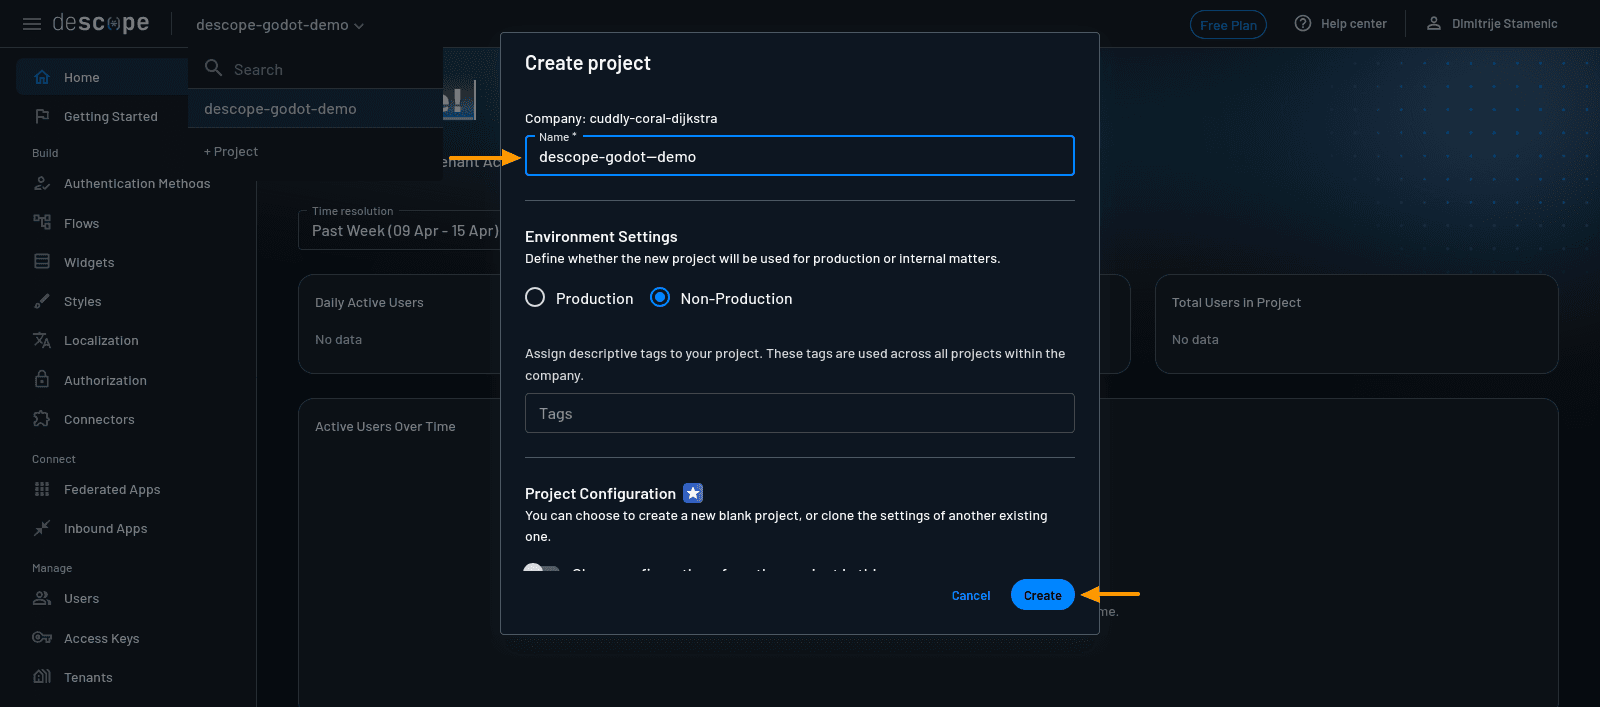The height and width of the screenshot is (707, 1600).
Task: Toggle the clone configuration switch
Action: [x=541, y=570]
